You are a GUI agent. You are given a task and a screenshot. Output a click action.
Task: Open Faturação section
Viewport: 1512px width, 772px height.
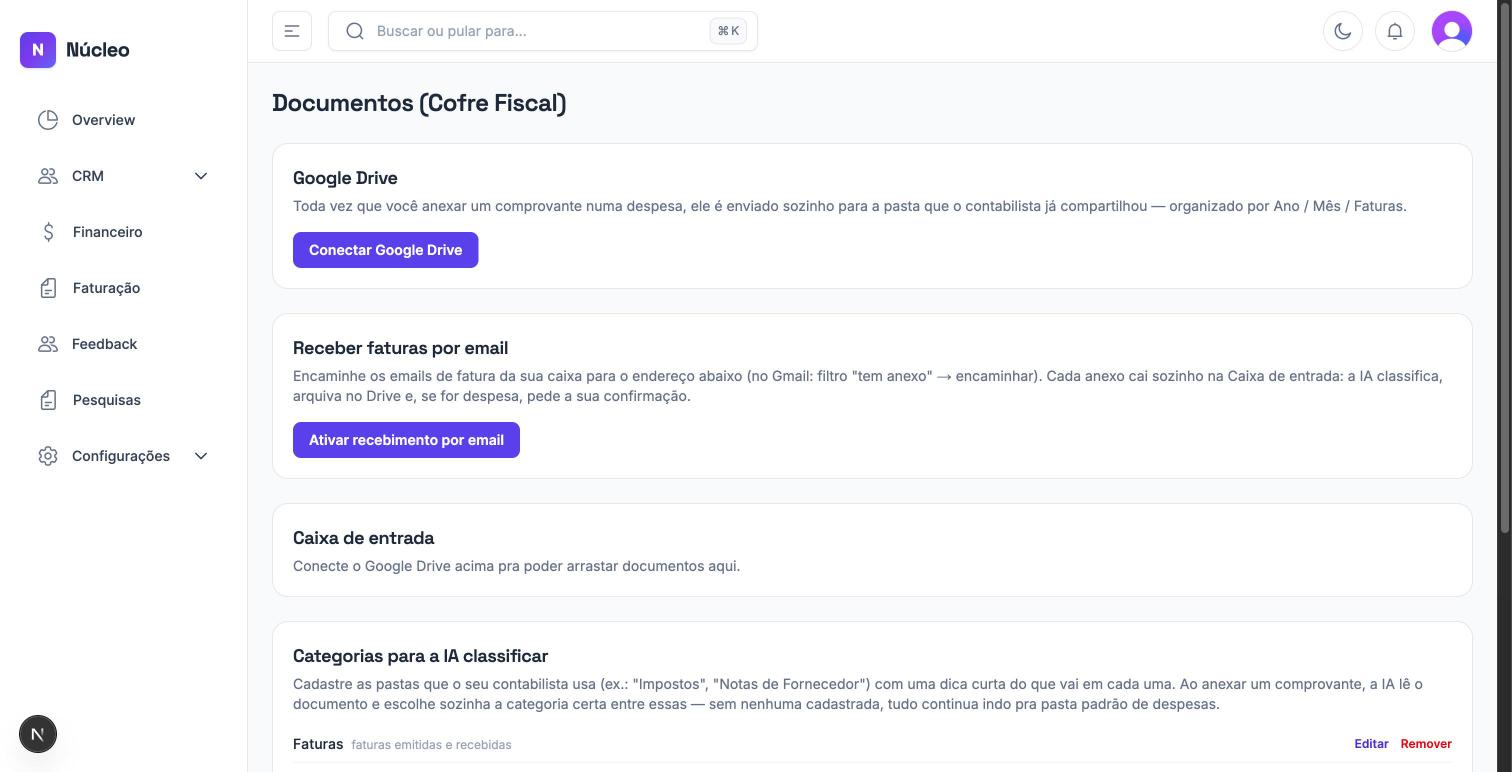[124, 288]
